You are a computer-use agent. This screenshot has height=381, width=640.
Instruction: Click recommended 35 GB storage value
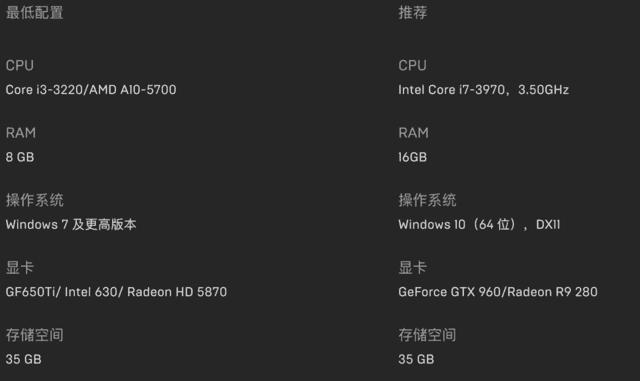pos(416,359)
